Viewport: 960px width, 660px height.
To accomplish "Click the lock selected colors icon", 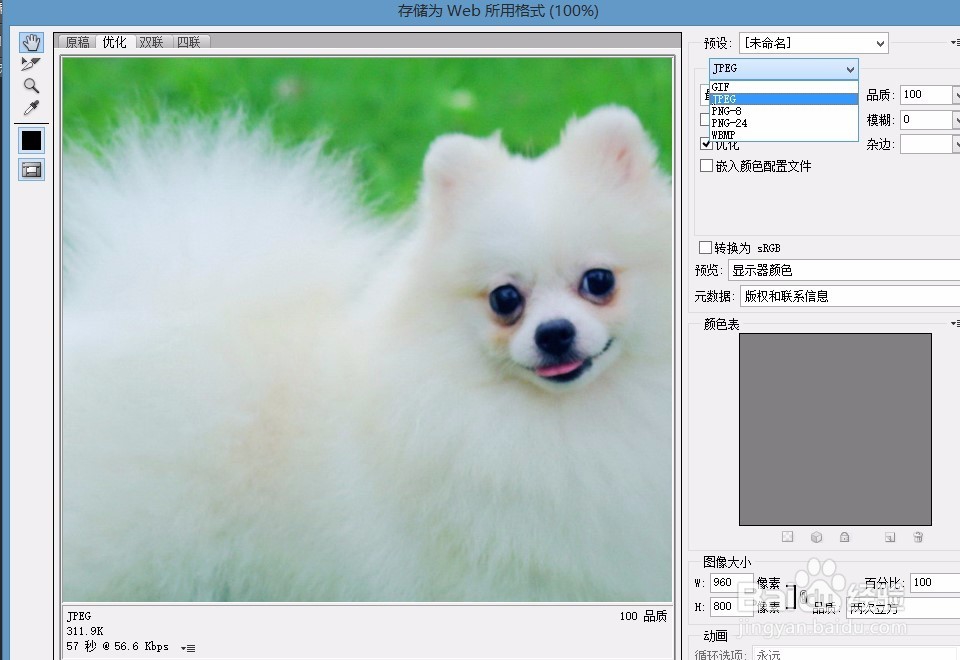I will point(844,537).
